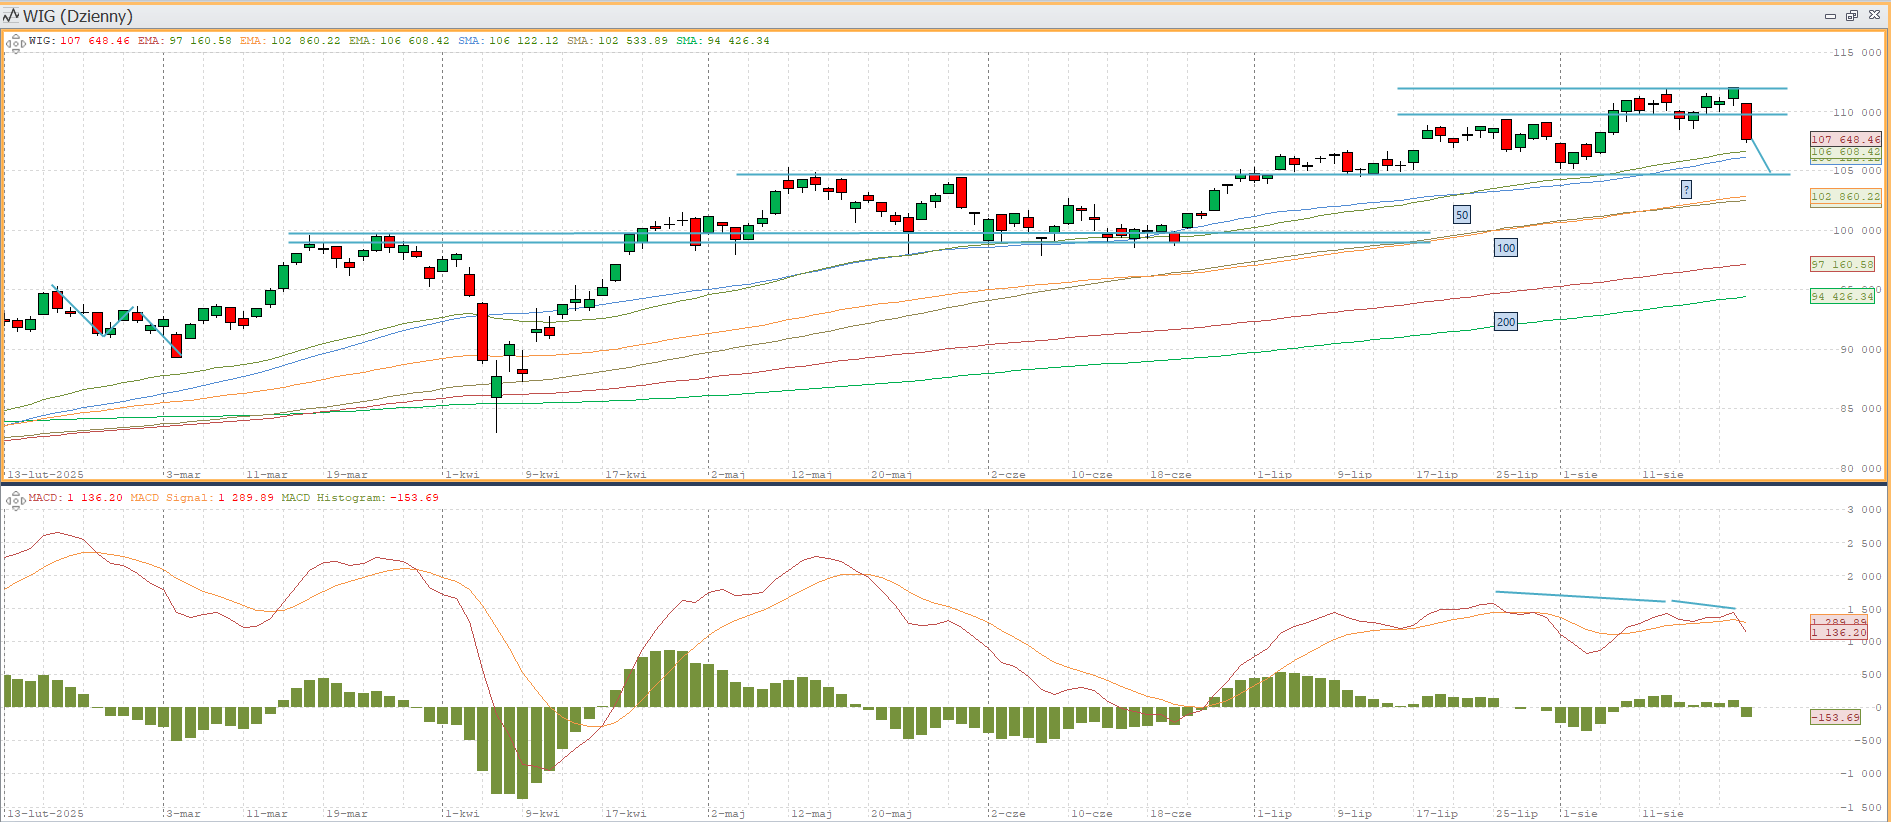The height and width of the screenshot is (822, 1891).
Task: Click the 102 860.22 orange price tag on axis
Action: click(1845, 197)
